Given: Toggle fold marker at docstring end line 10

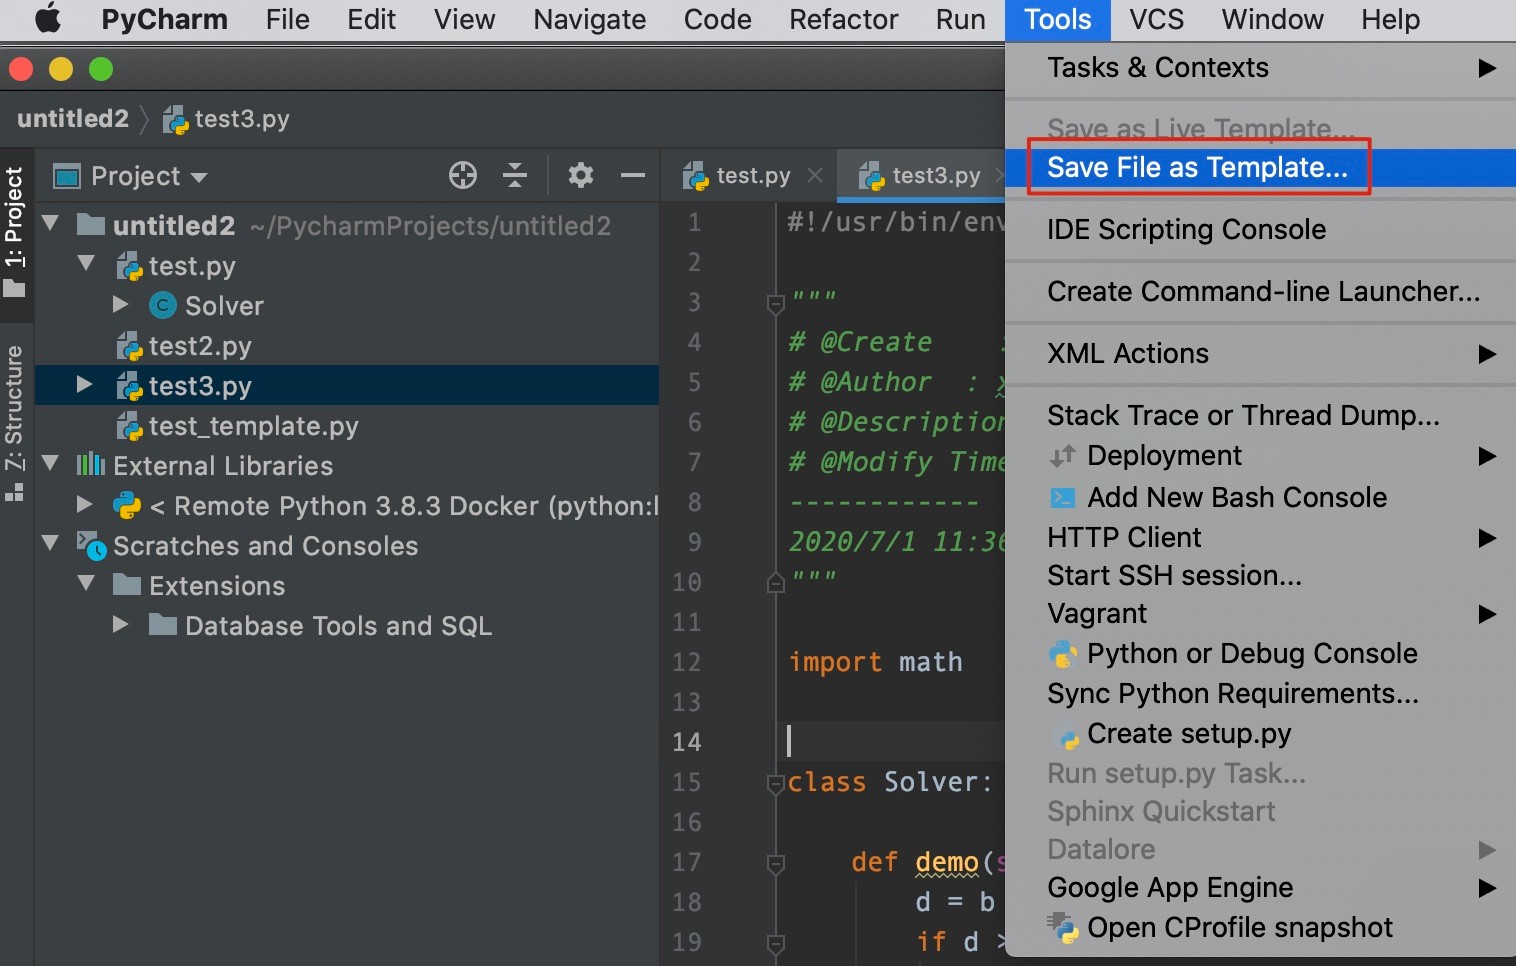Looking at the screenshot, I should point(775,582).
